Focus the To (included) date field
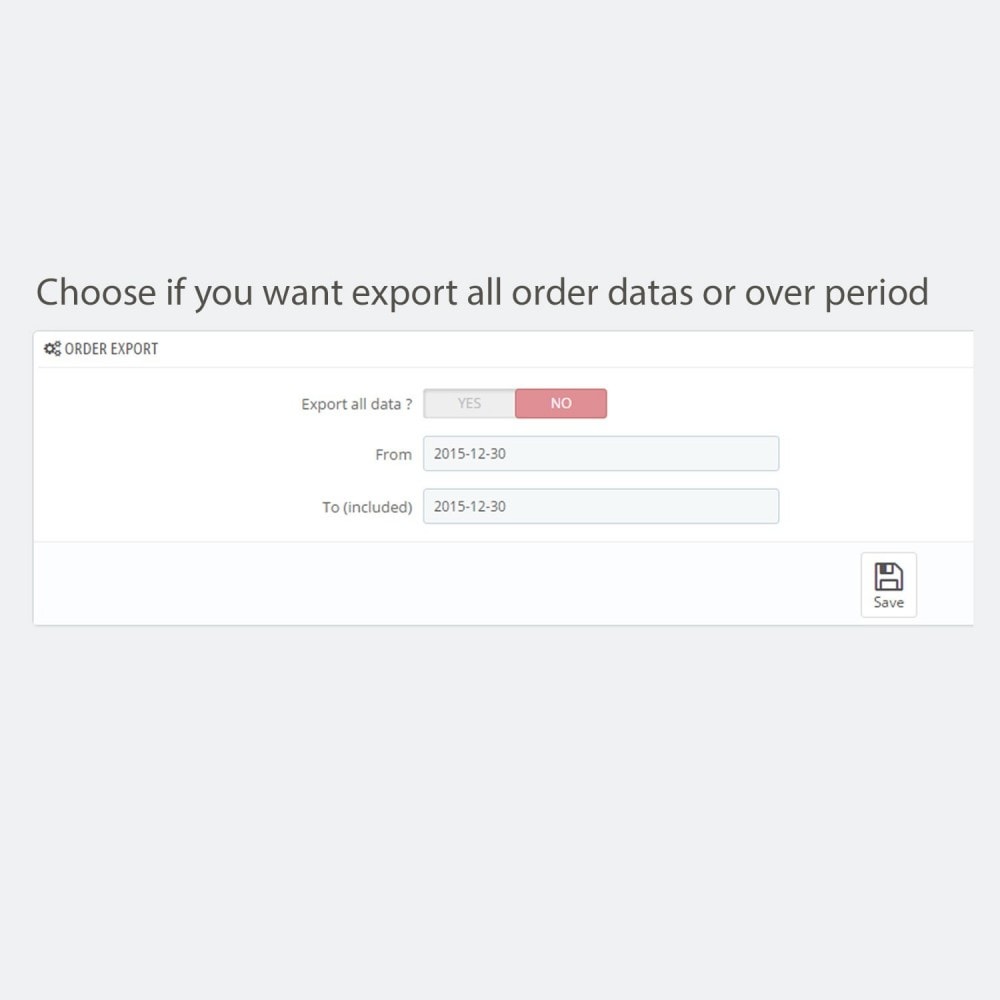This screenshot has height=1000, width=1000. (x=601, y=506)
